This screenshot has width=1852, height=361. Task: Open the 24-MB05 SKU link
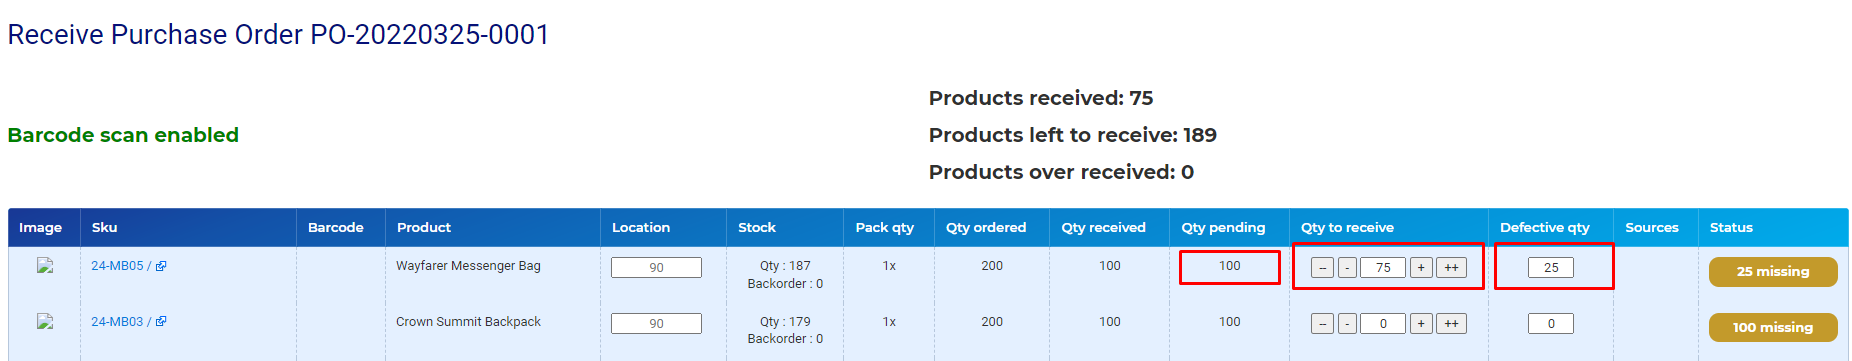pos(117,266)
